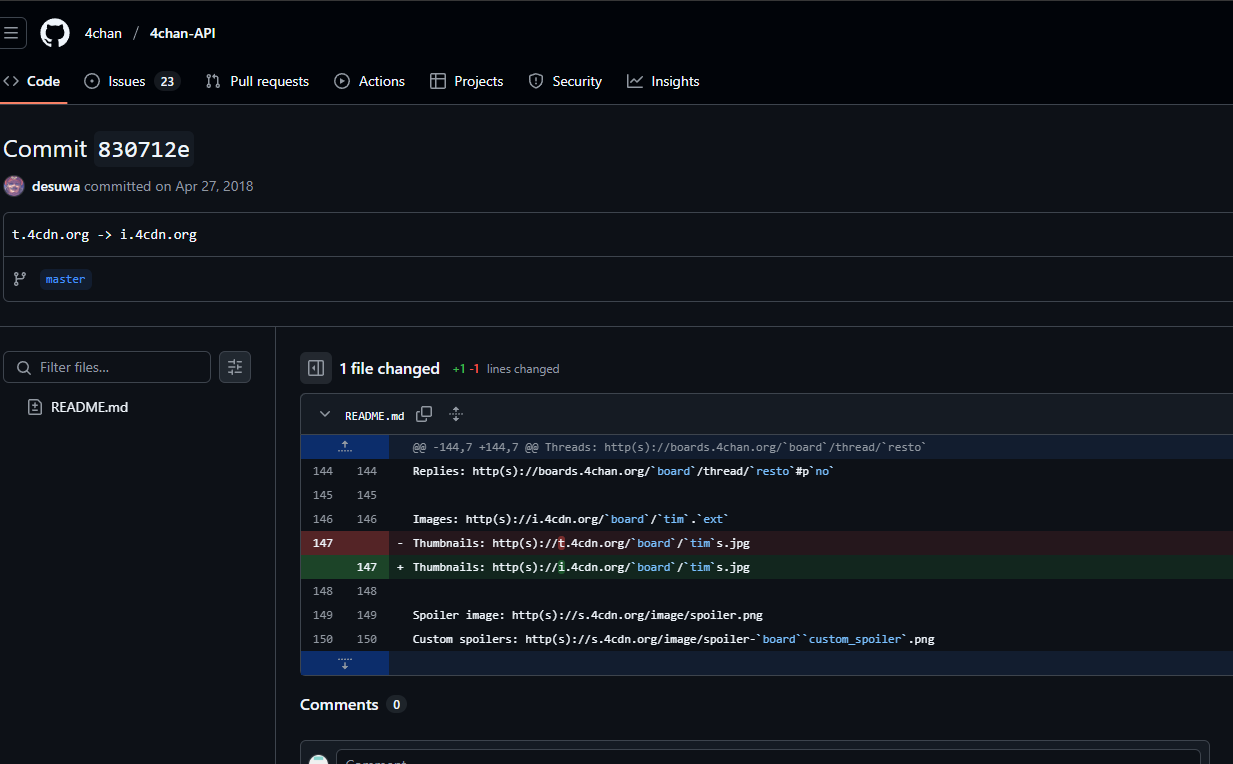Toggle the file tree sidebar
The image size is (1233, 764).
[x=316, y=368]
